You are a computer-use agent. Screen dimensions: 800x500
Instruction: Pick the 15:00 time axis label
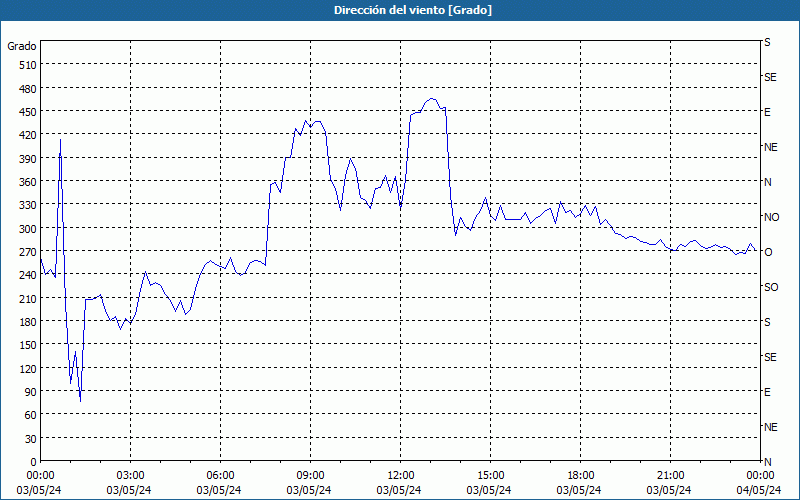click(x=490, y=476)
